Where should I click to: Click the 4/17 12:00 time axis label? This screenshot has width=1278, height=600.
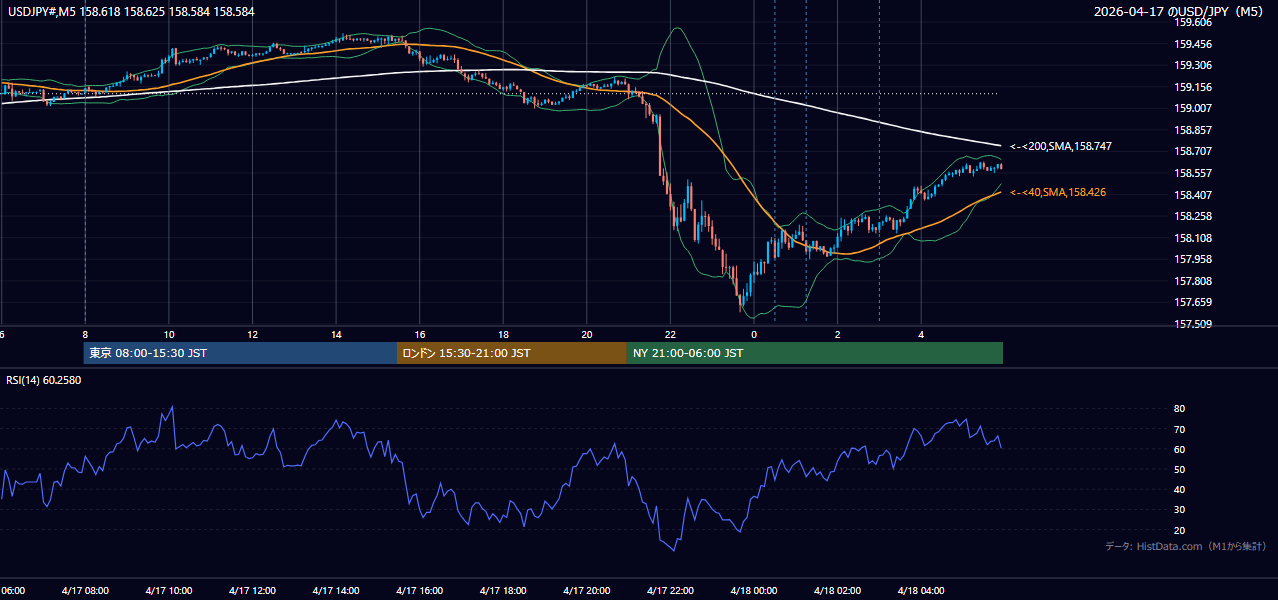252,590
